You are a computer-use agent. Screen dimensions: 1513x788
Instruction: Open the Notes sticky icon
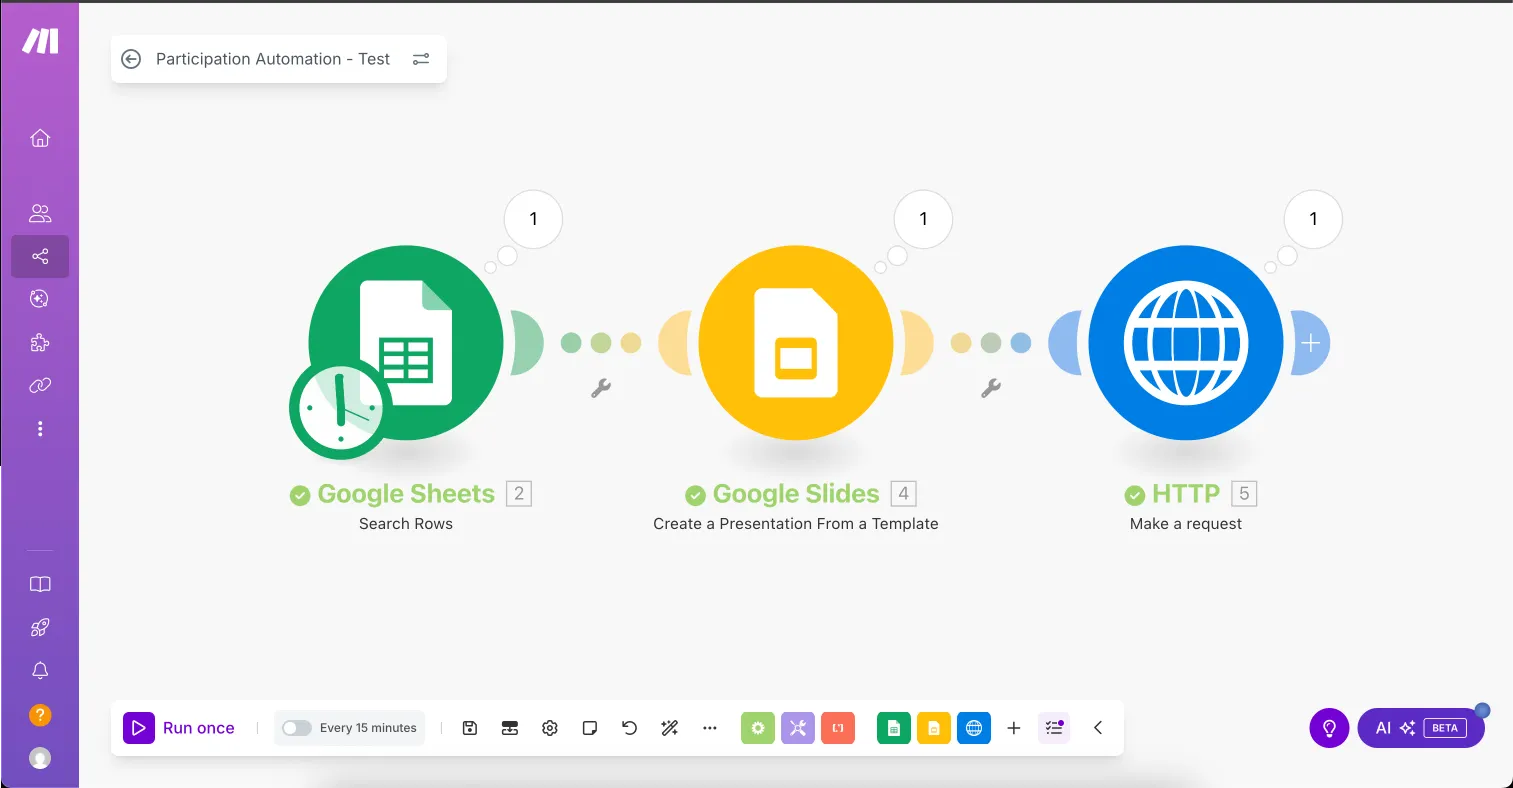[590, 728]
